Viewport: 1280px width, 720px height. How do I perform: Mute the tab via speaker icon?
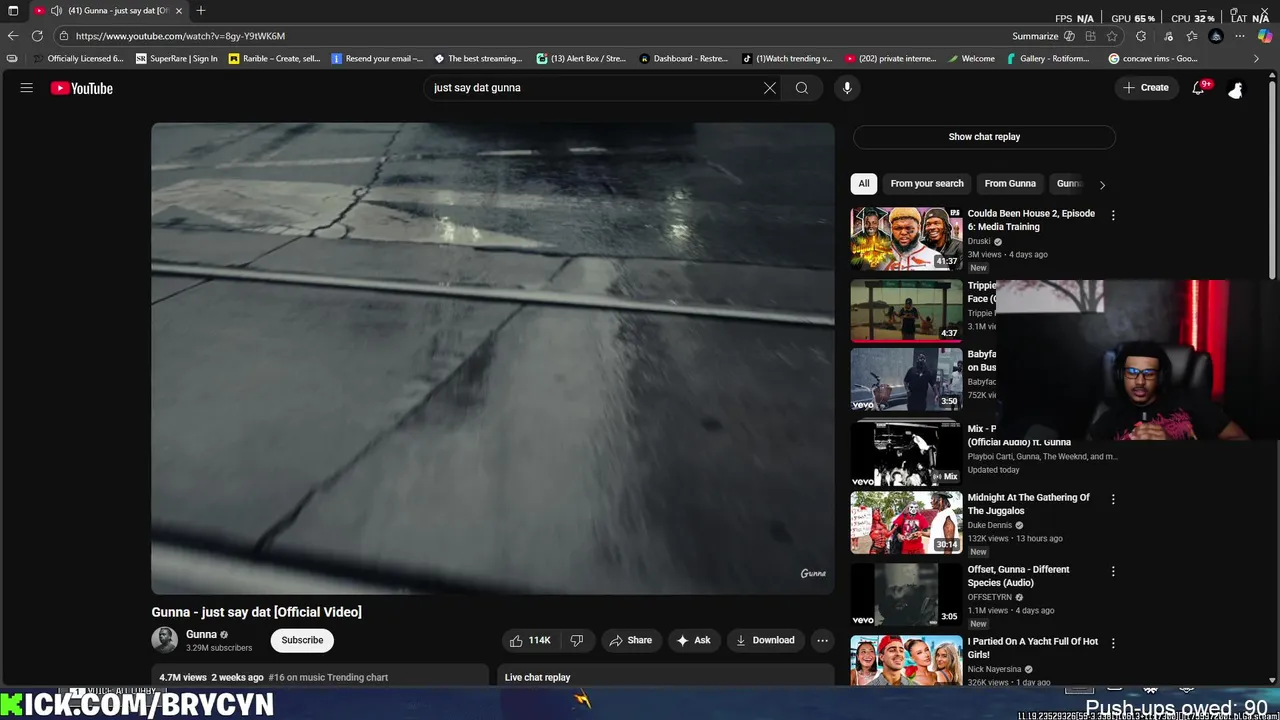(x=57, y=11)
